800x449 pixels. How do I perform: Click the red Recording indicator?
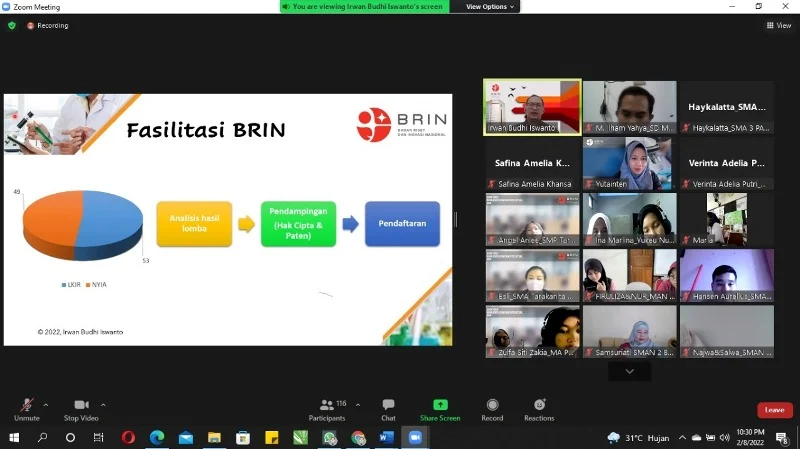pyautogui.click(x=47, y=26)
